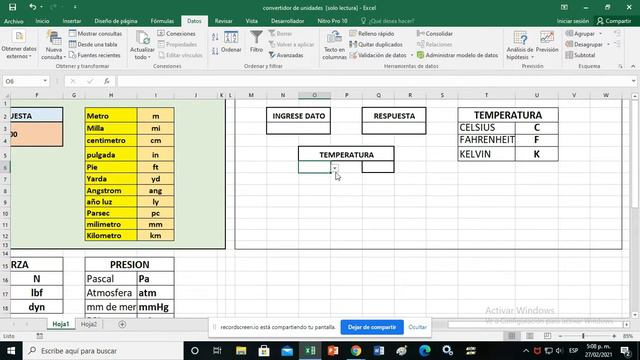Open Validación de datos
The image size is (640, 360).
(378, 55)
